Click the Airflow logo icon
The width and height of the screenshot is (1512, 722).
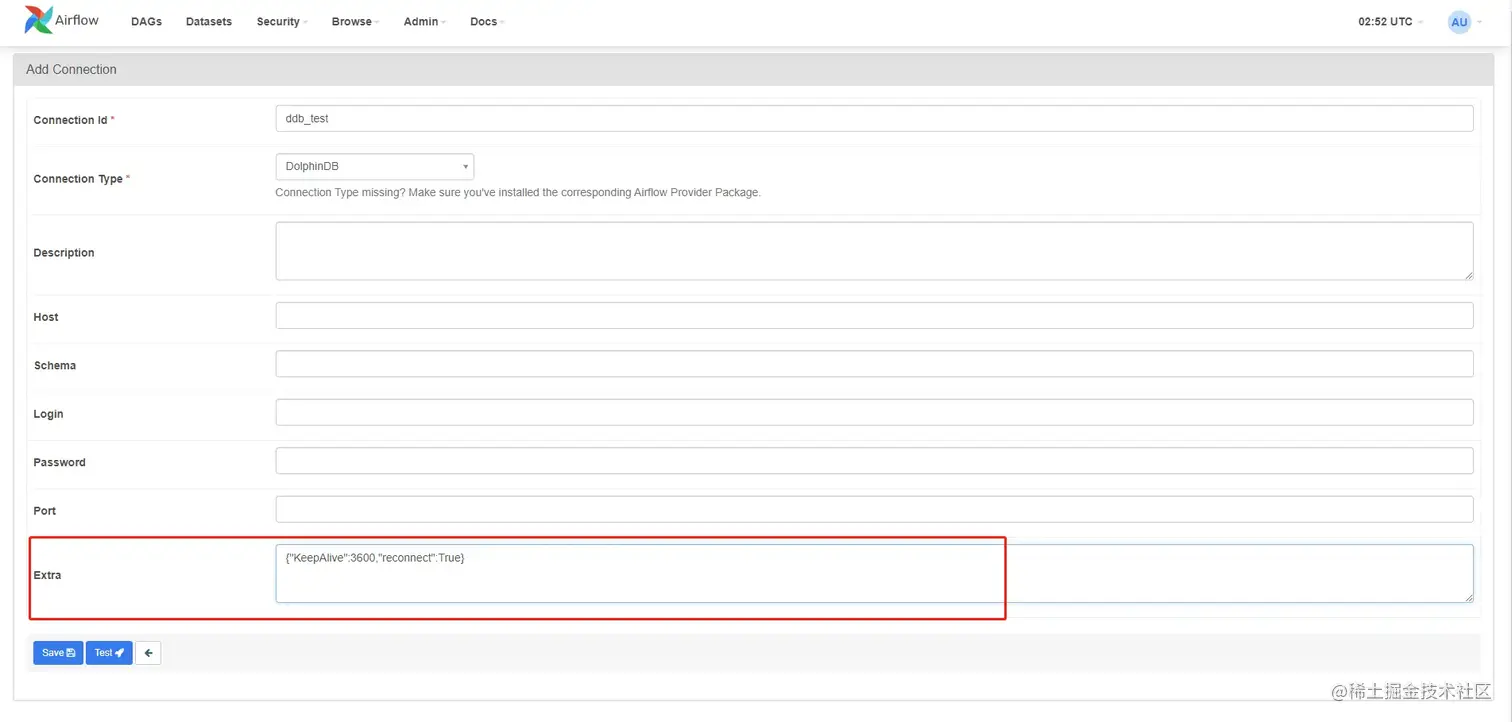[x=39, y=20]
